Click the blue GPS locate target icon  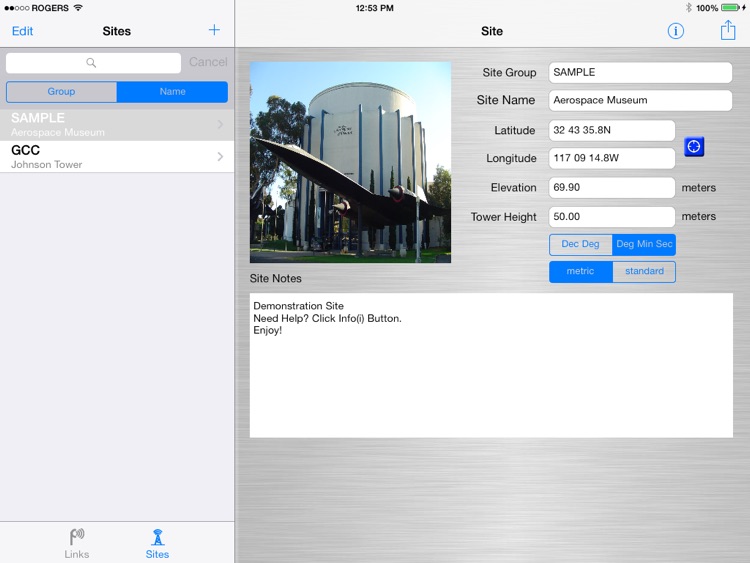pos(694,146)
